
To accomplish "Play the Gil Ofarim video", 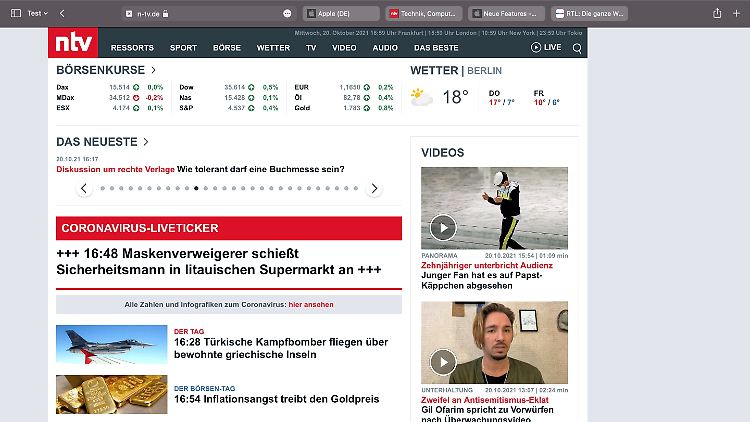I will coord(443,361).
